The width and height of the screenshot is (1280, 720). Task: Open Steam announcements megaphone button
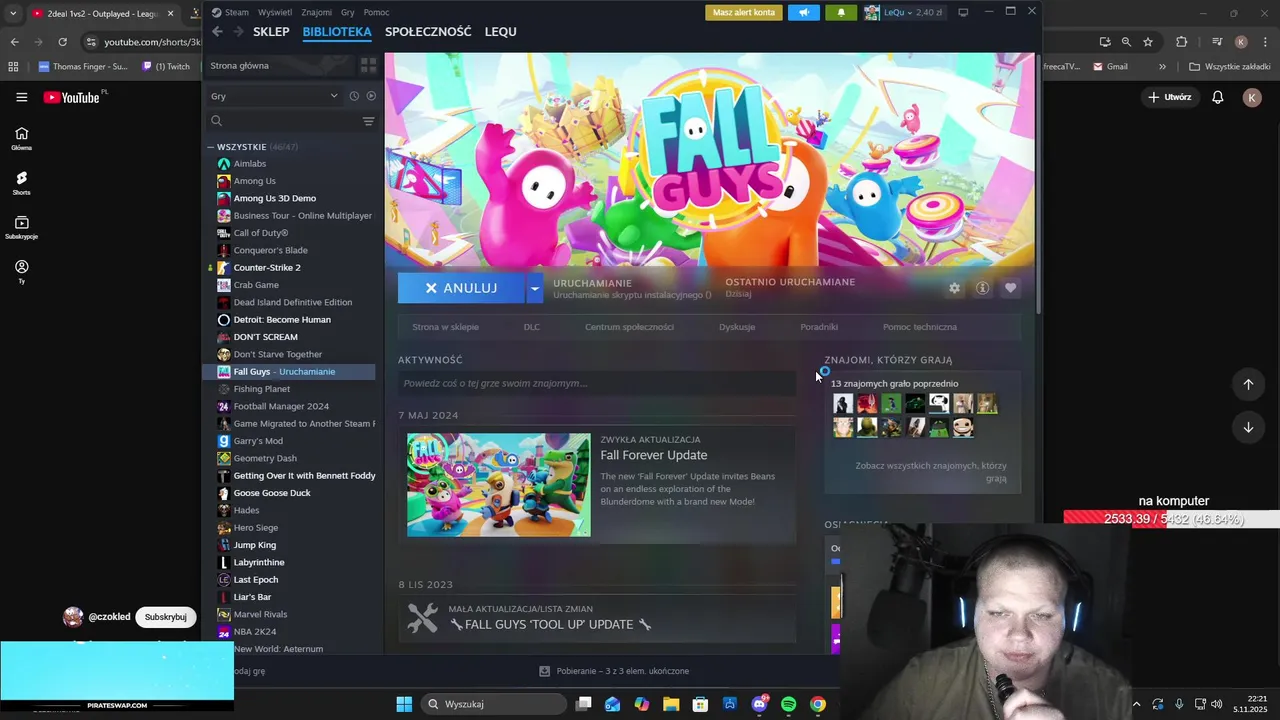(803, 12)
